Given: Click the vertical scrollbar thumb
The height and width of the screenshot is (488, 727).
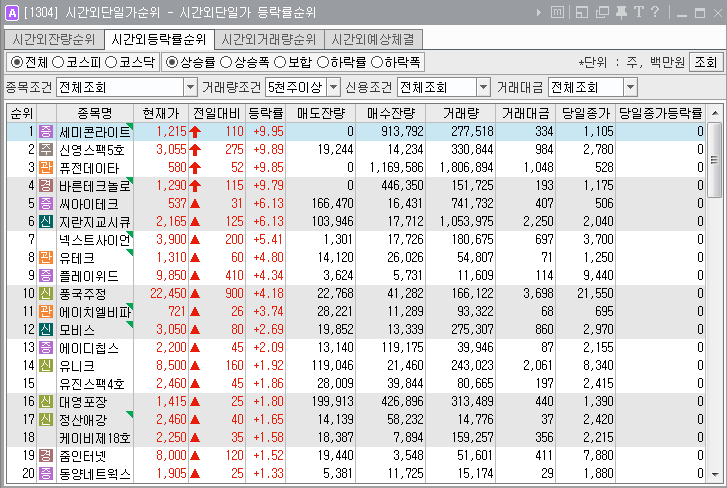Looking at the screenshot, I should 715,159.
